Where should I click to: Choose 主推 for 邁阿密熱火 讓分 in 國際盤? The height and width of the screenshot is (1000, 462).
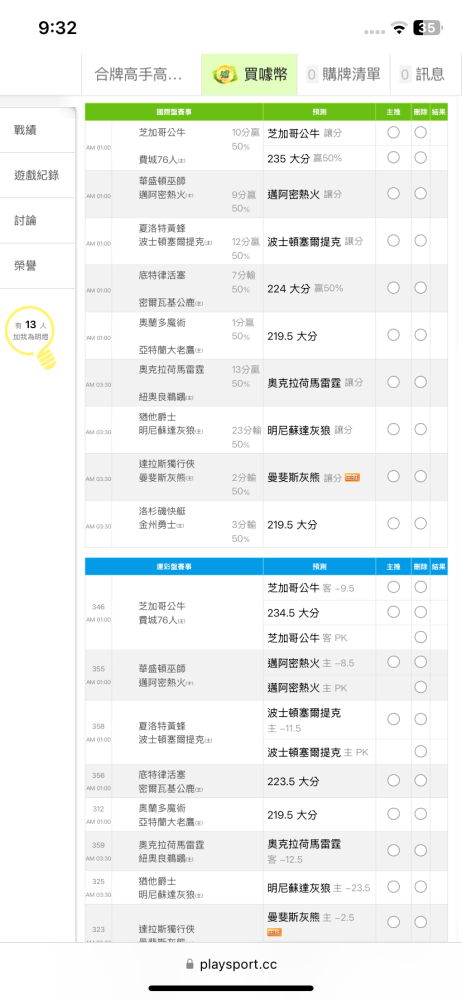393,193
